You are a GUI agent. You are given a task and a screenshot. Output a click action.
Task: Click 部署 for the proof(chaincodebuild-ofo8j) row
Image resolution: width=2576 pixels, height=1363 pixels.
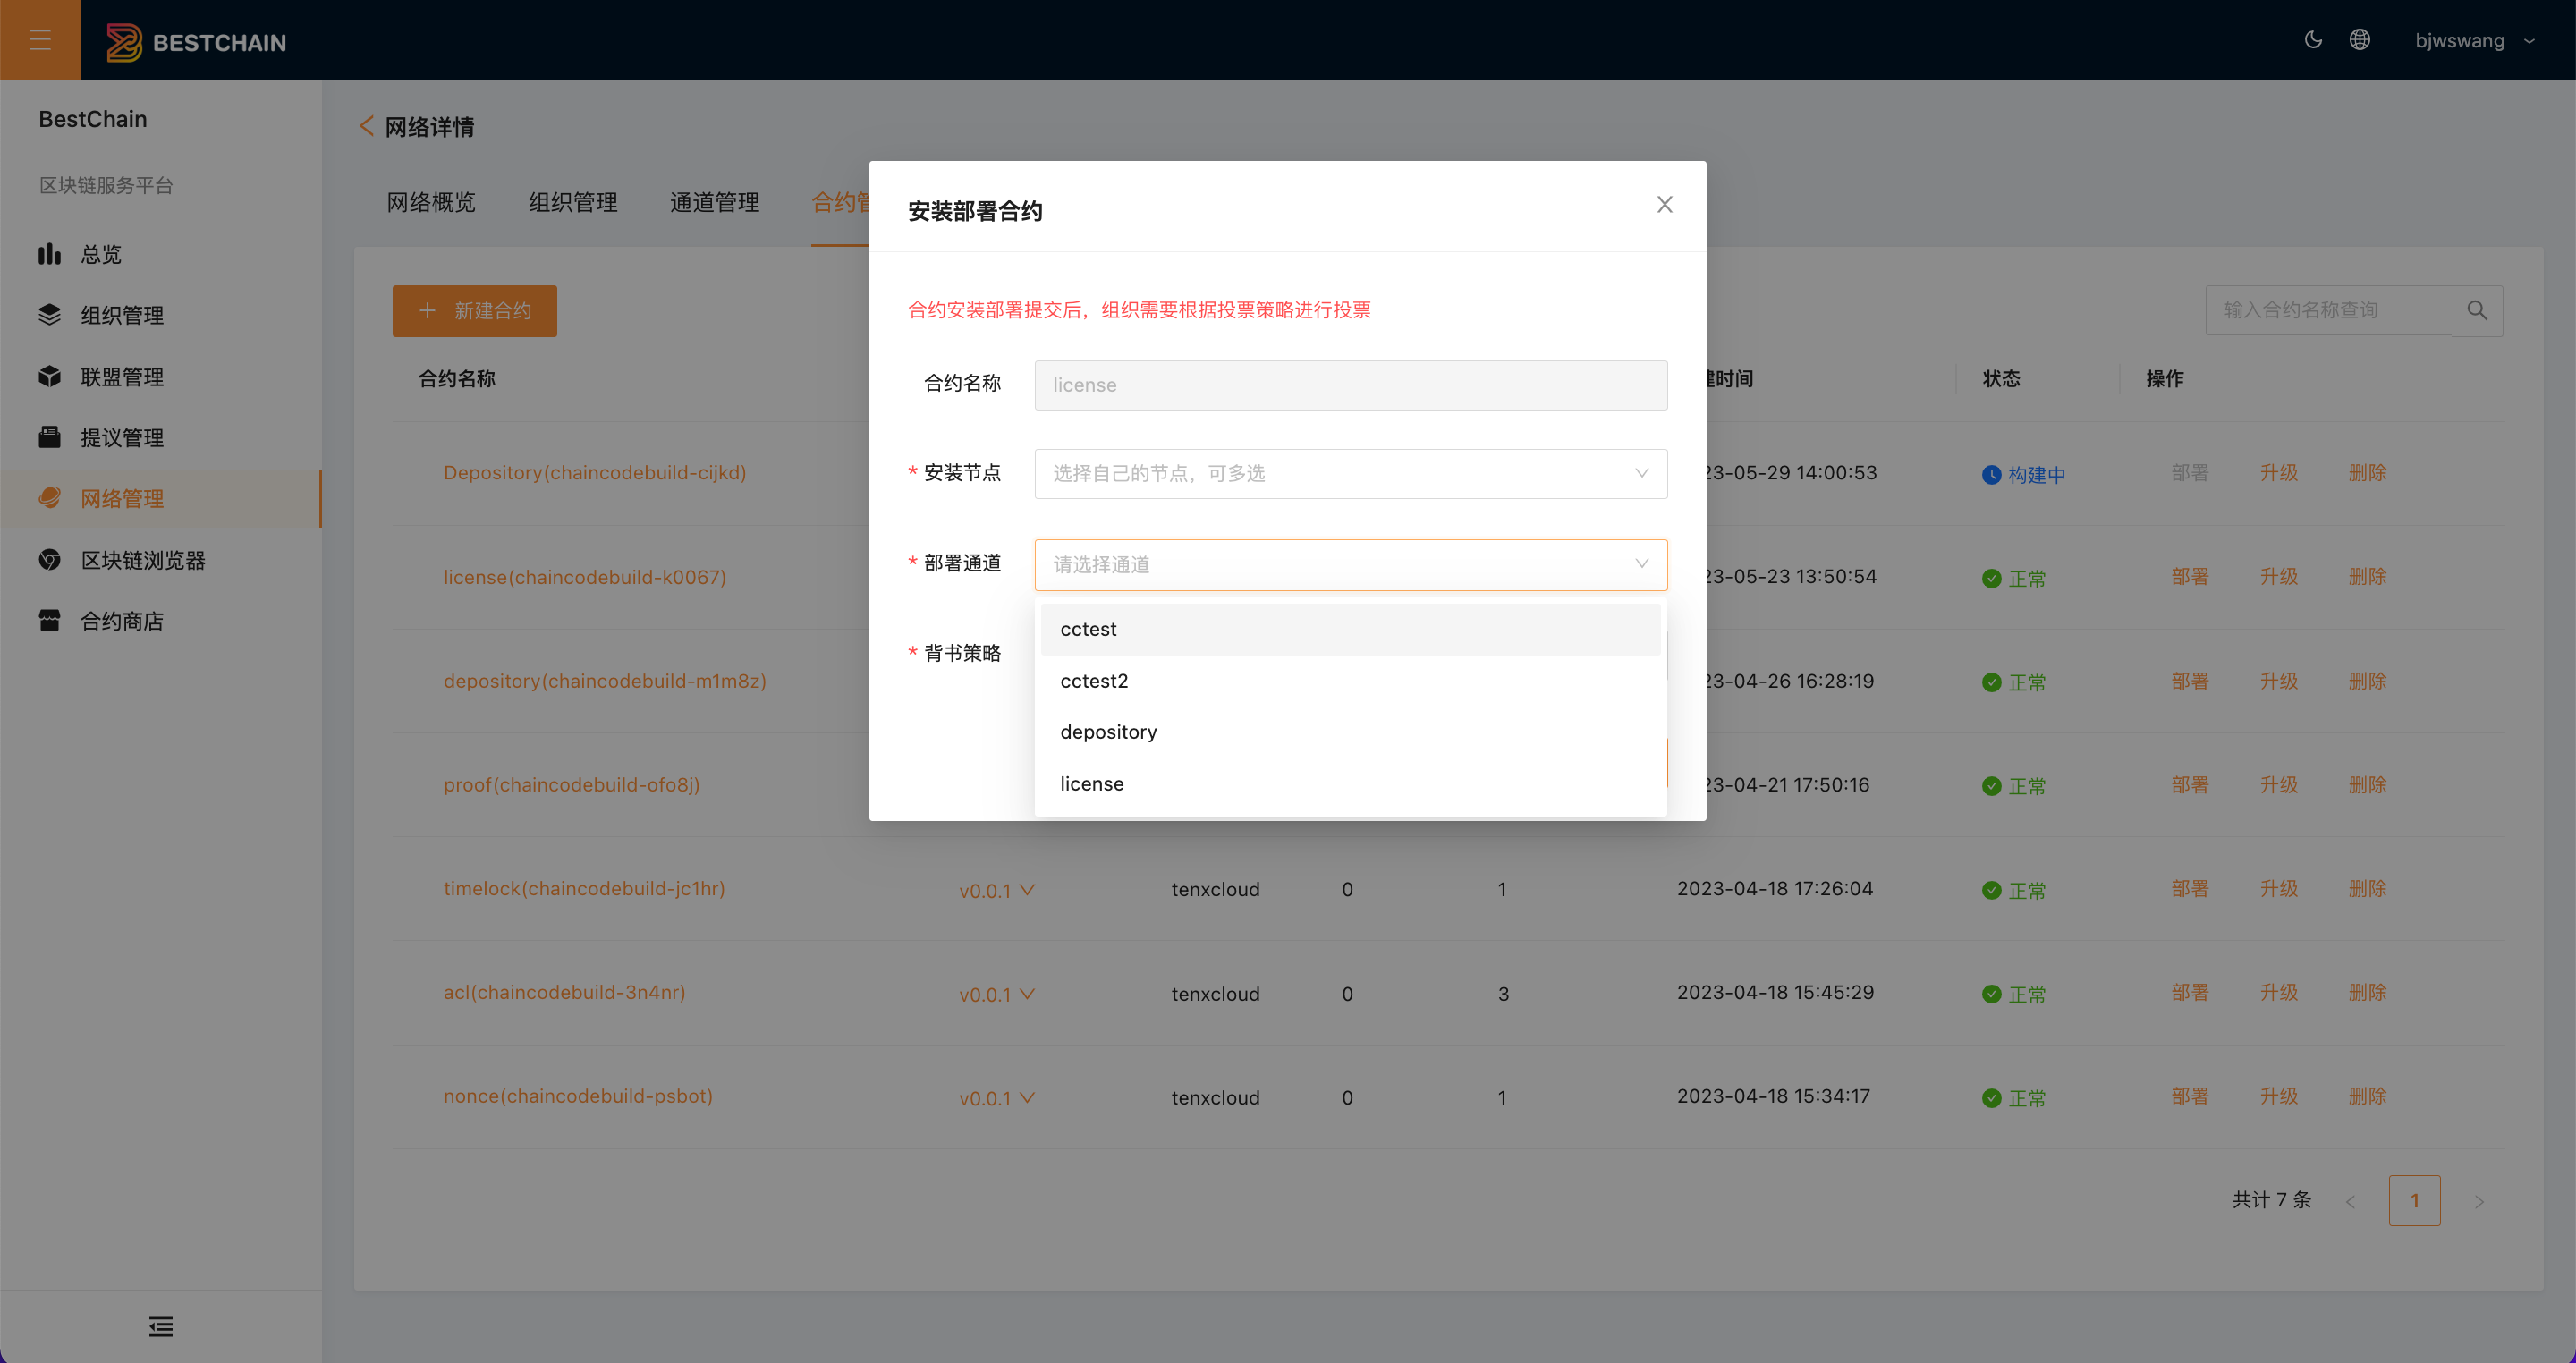click(x=2190, y=785)
